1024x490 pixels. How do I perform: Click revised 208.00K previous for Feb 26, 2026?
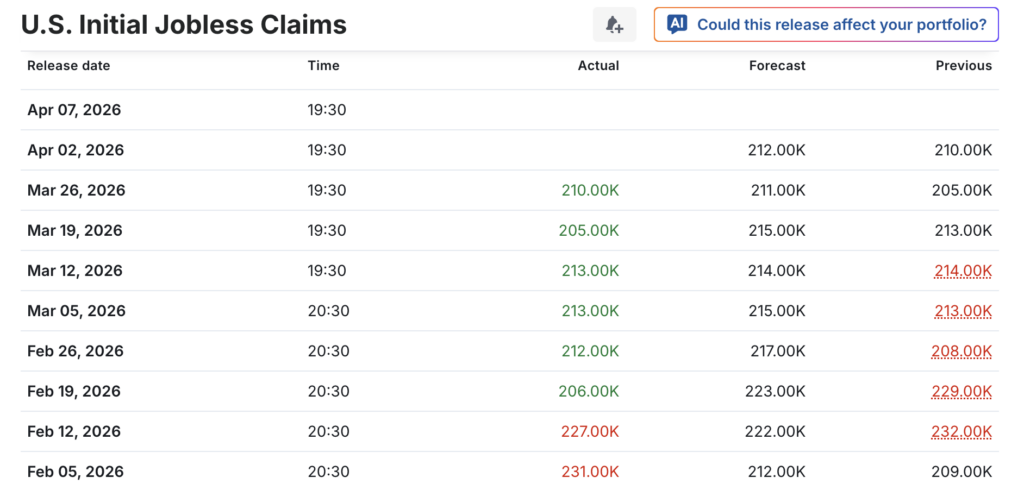click(962, 351)
